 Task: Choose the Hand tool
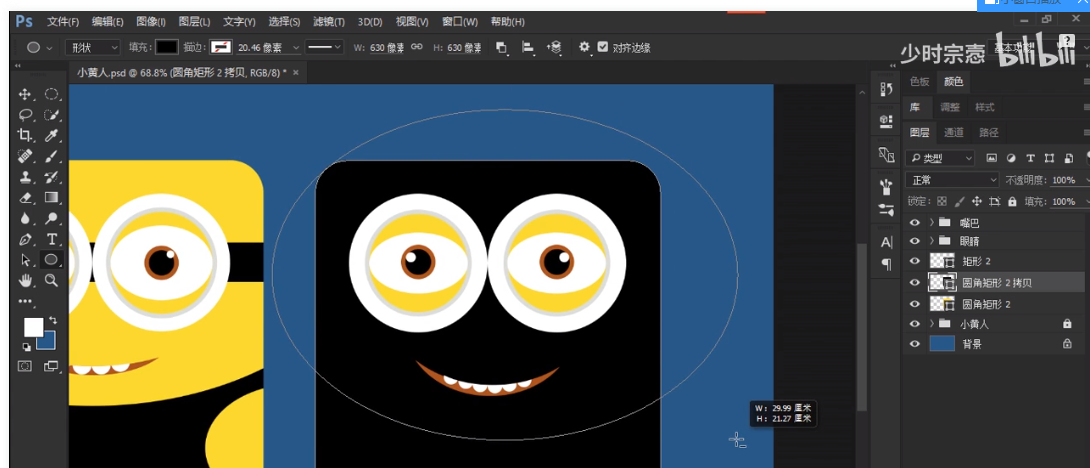tap(26, 281)
